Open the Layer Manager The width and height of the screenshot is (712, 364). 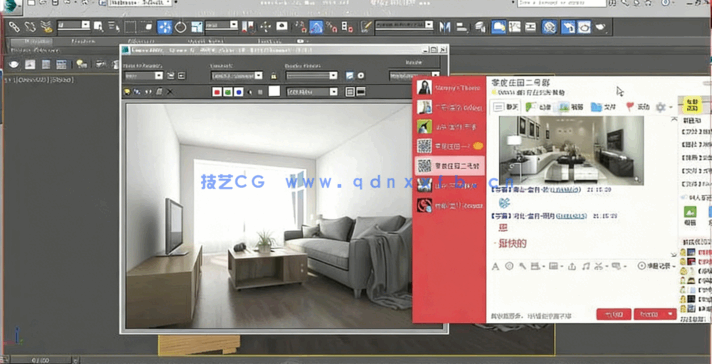click(x=480, y=27)
